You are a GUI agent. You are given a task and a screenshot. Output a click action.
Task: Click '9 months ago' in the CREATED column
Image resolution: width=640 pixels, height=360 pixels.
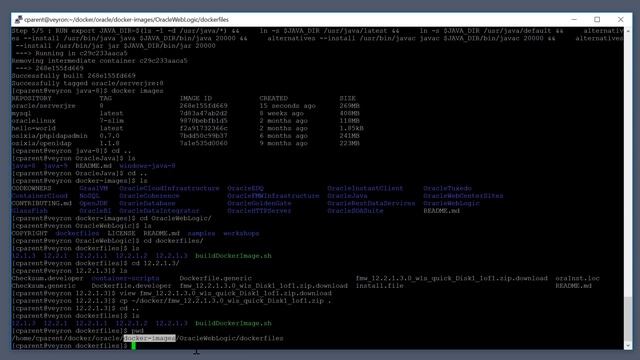[x=284, y=143]
